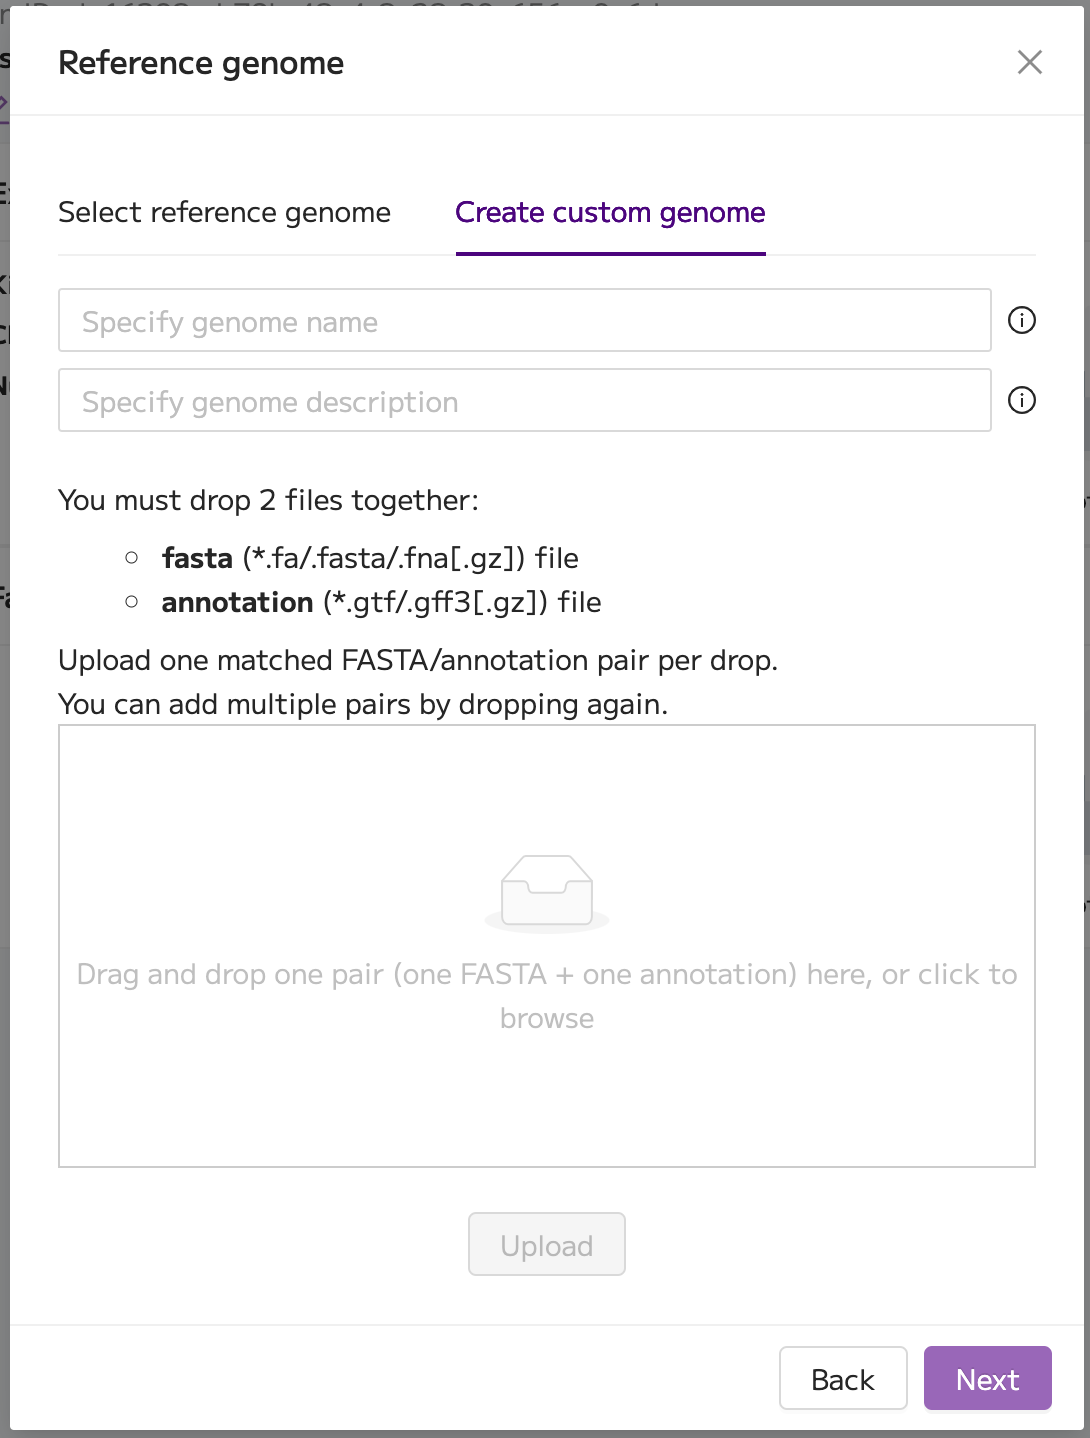Click the 'Reference genome' dialog title

(x=201, y=63)
